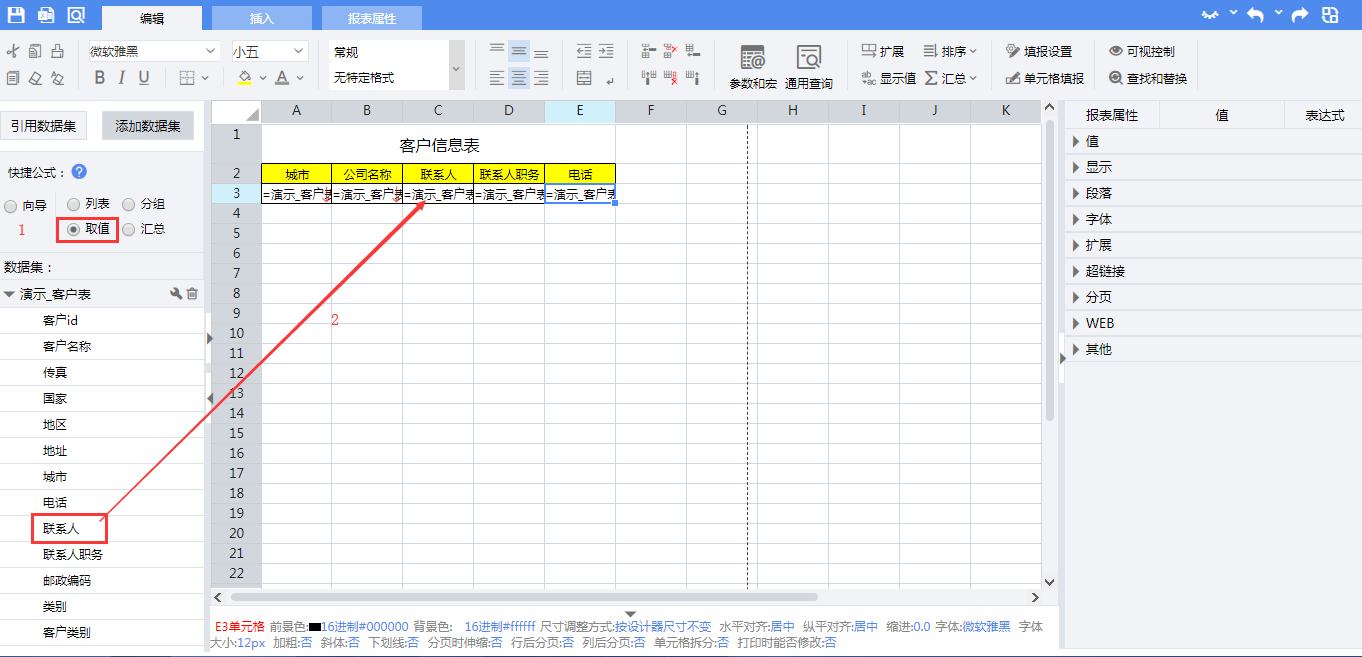This screenshot has height=657, width=1362.
Task: Click the wrench icon beside 演示_客户表
Action: [x=176, y=294]
